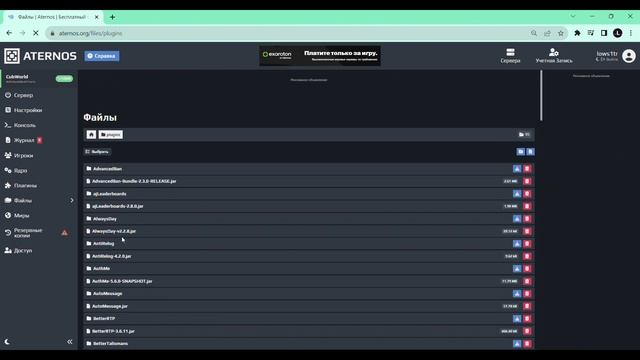Image resolution: width=640 pixels, height=360 pixels.
Task: Open AuthMe-5.6.0-SNAPSHOT.jar file
Action: 122,281
